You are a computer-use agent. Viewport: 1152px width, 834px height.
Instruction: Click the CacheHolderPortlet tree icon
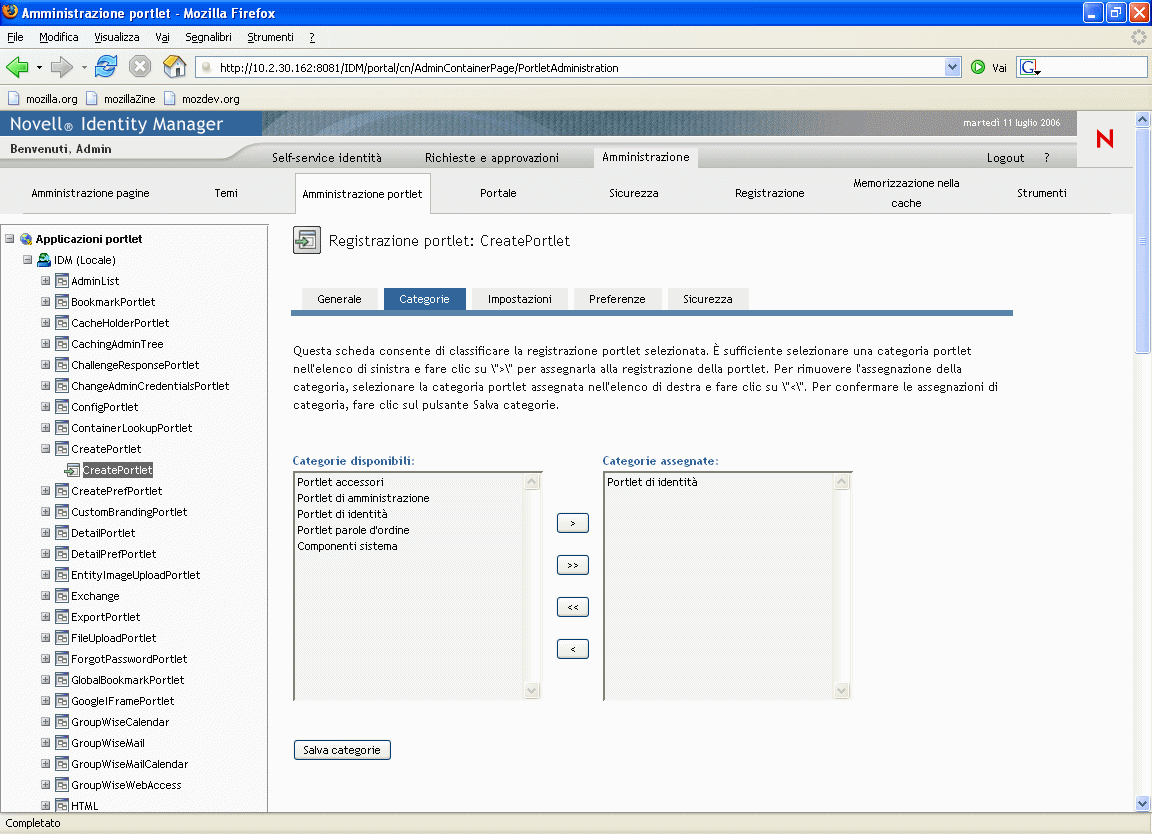[x=62, y=323]
